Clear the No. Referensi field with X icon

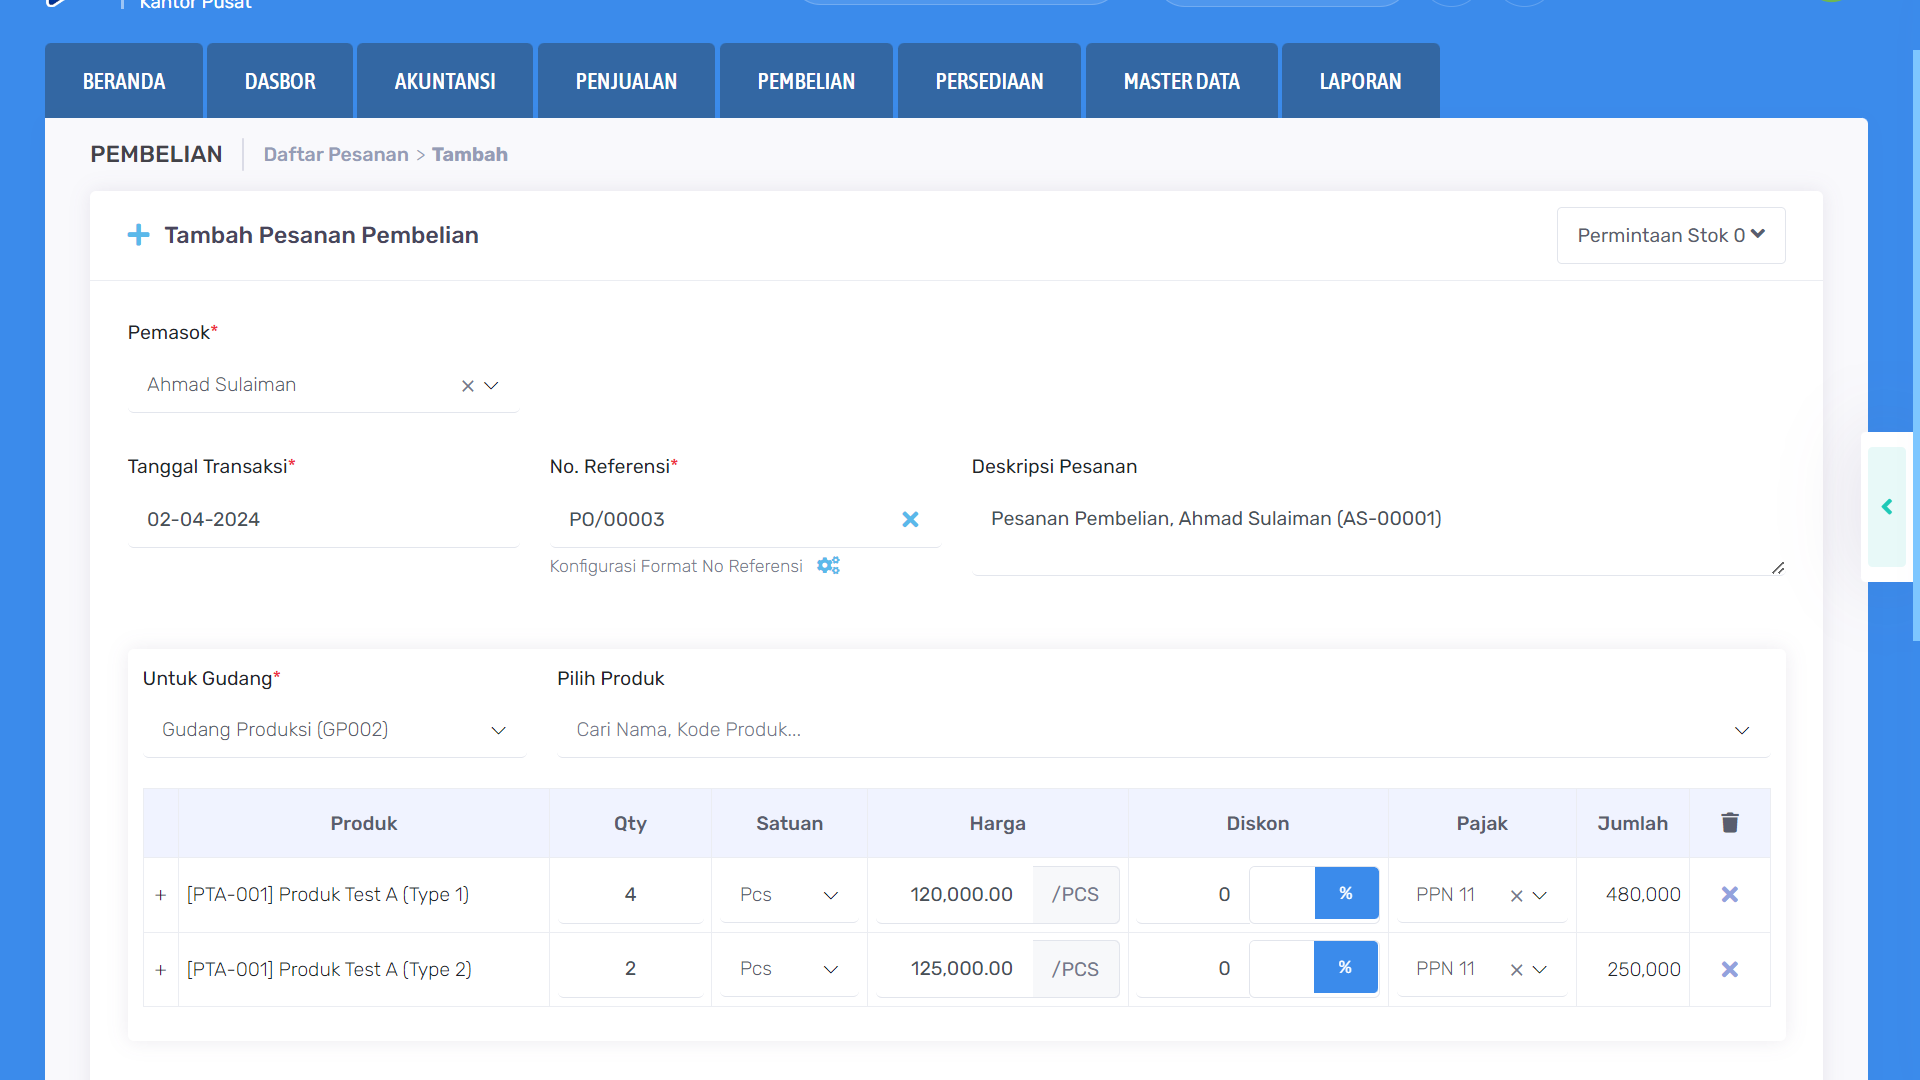coord(910,519)
